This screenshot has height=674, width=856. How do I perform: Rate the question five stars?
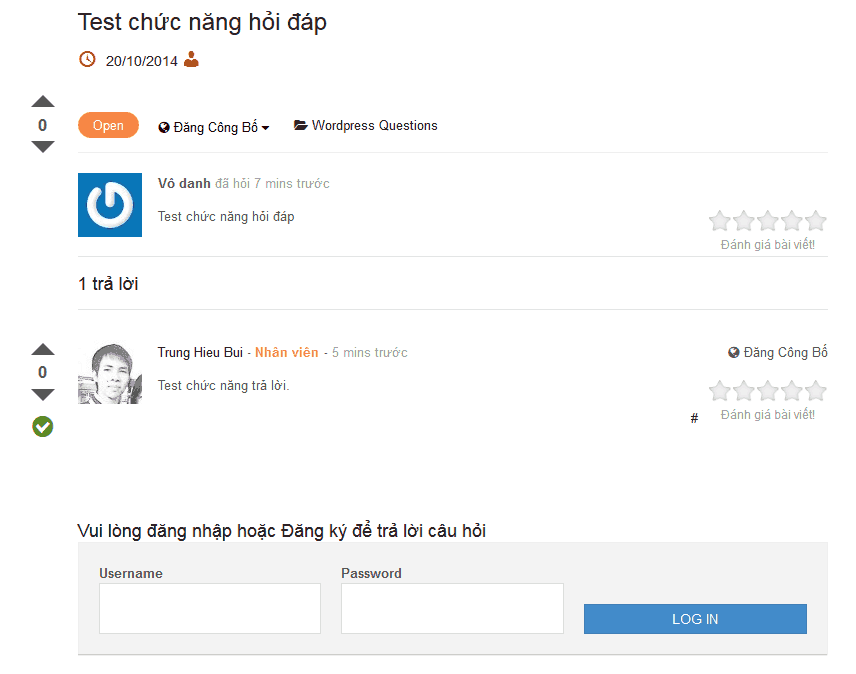pos(815,219)
